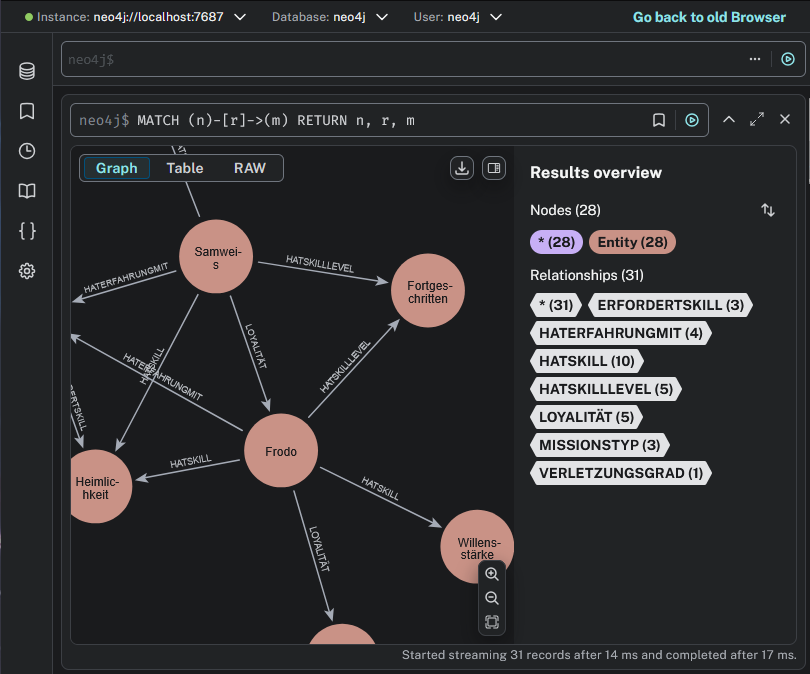
Task: Switch to the RAW result view
Action: coord(250,168)
